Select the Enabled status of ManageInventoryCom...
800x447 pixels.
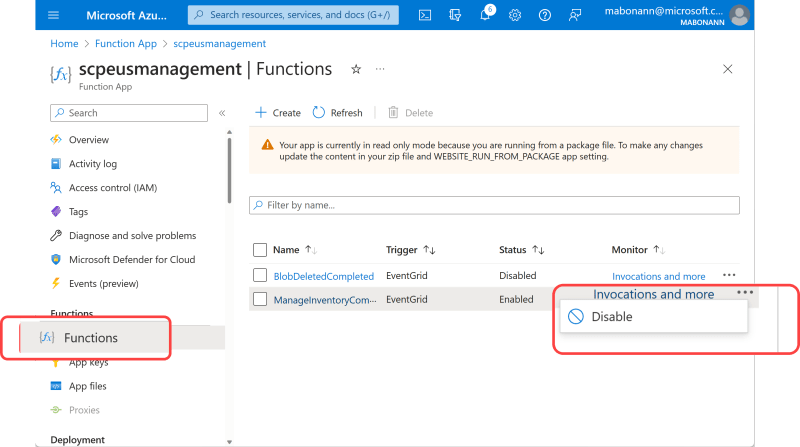516,300
